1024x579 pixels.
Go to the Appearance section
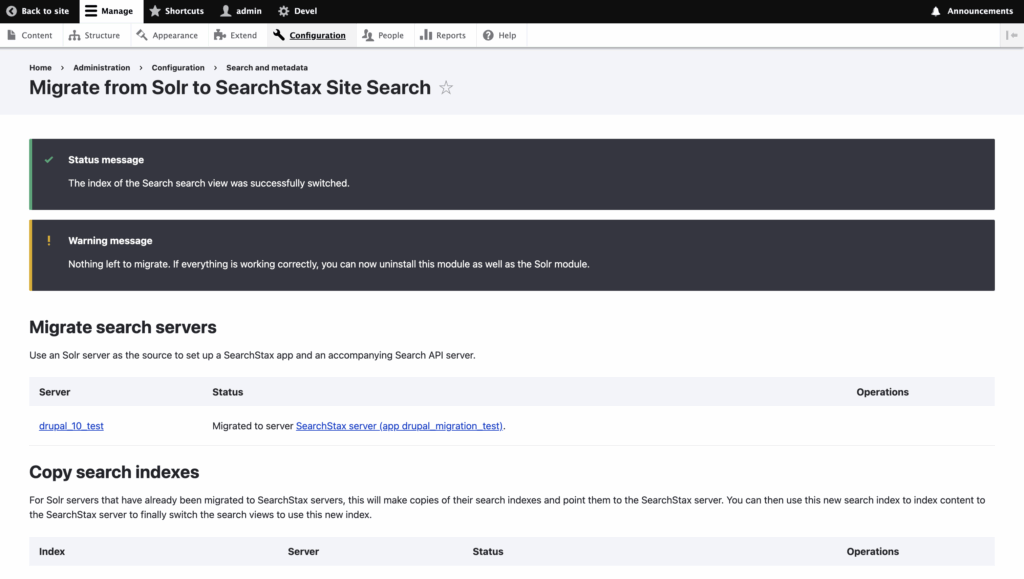coord(167,35)
